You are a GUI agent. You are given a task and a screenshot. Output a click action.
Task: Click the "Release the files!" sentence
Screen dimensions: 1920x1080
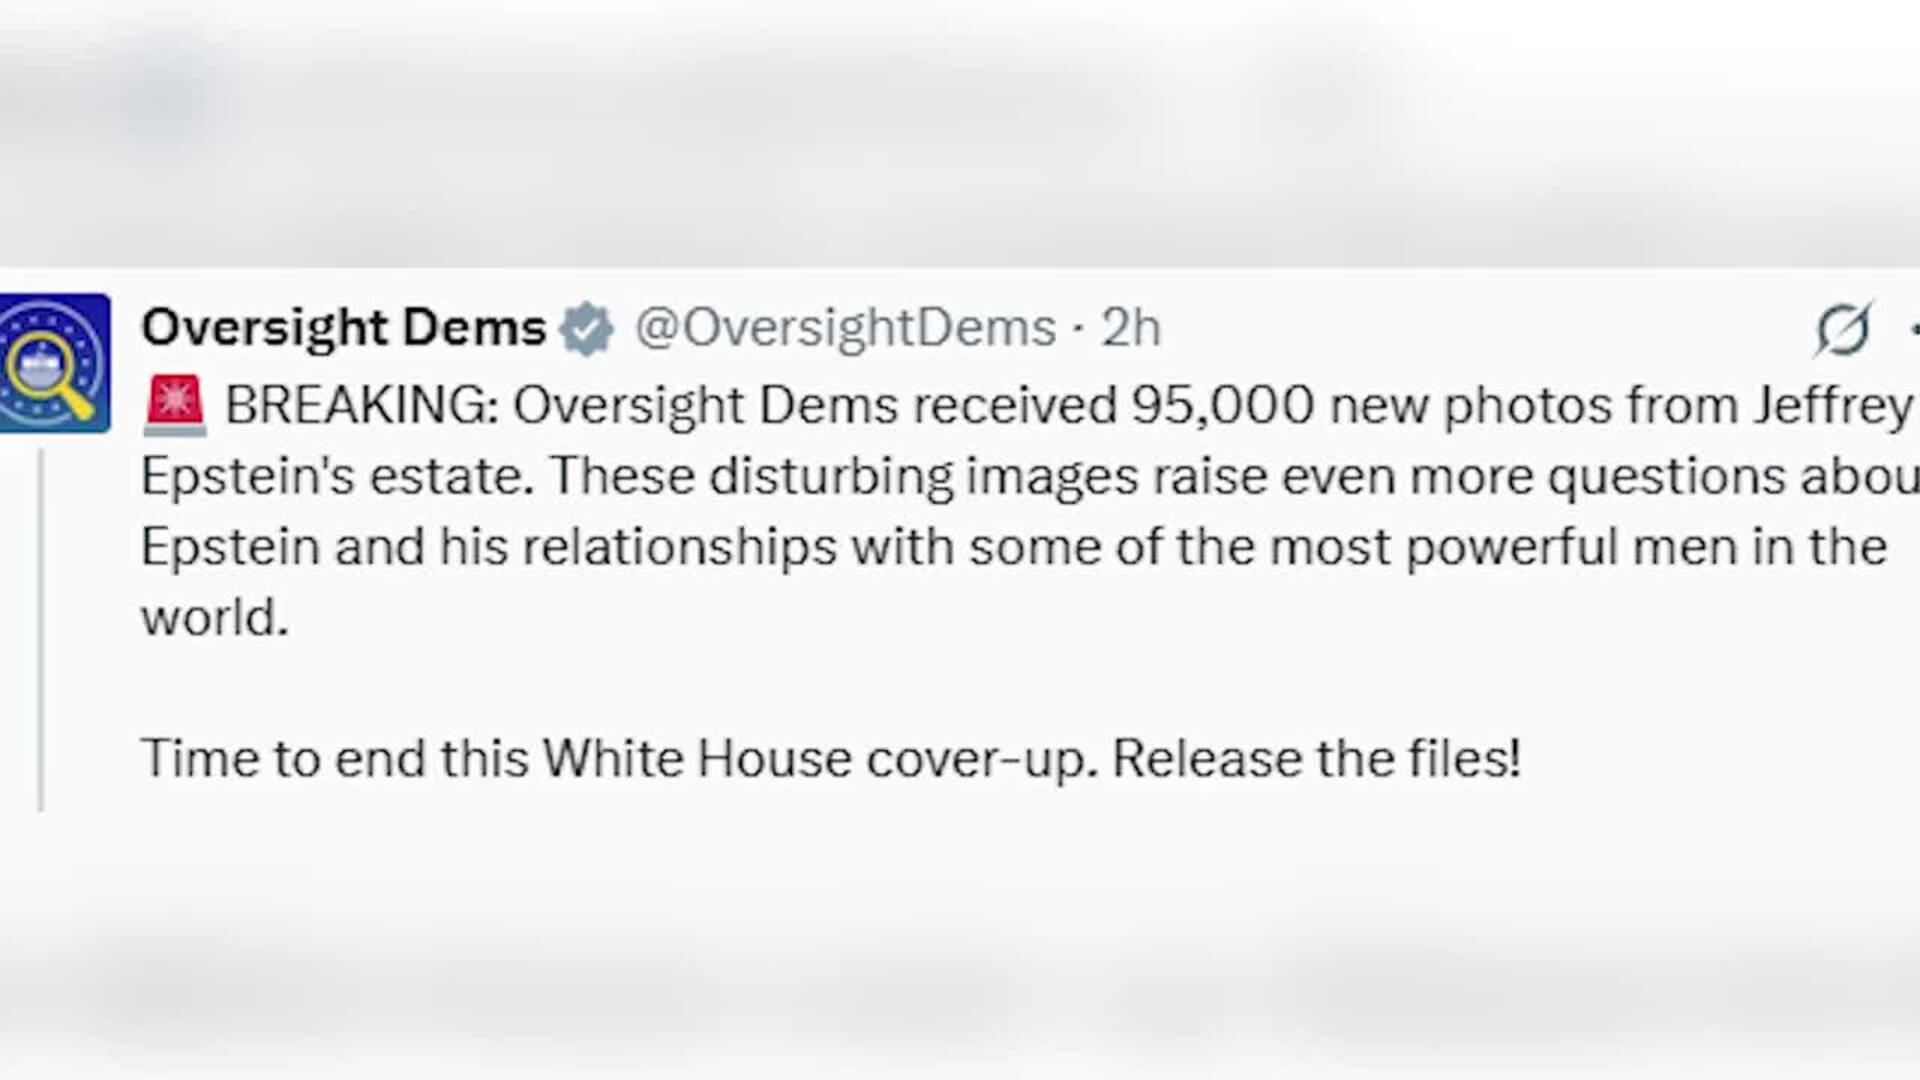(x=1316, y=758)
